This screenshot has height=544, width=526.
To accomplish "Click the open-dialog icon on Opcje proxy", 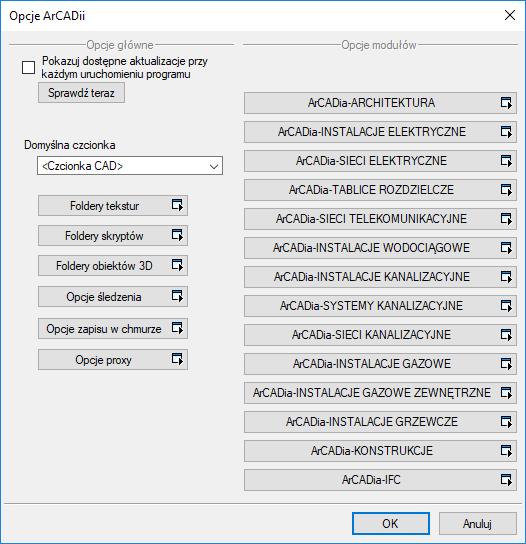I will [x=177, y=359].
